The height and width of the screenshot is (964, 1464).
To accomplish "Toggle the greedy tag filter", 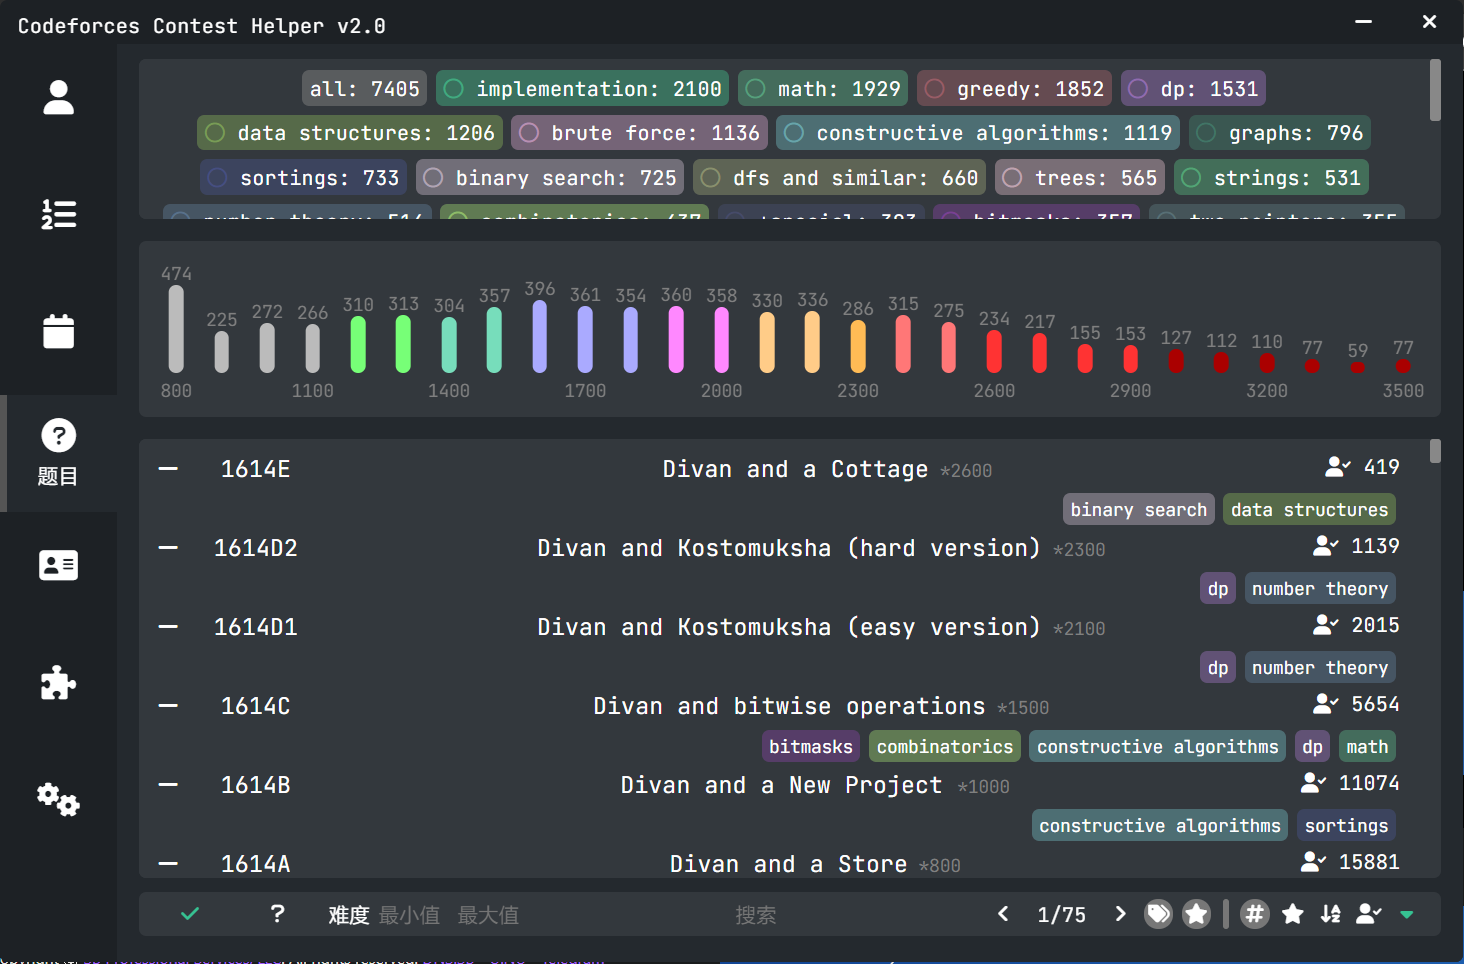I will (x=1015, y=89).
